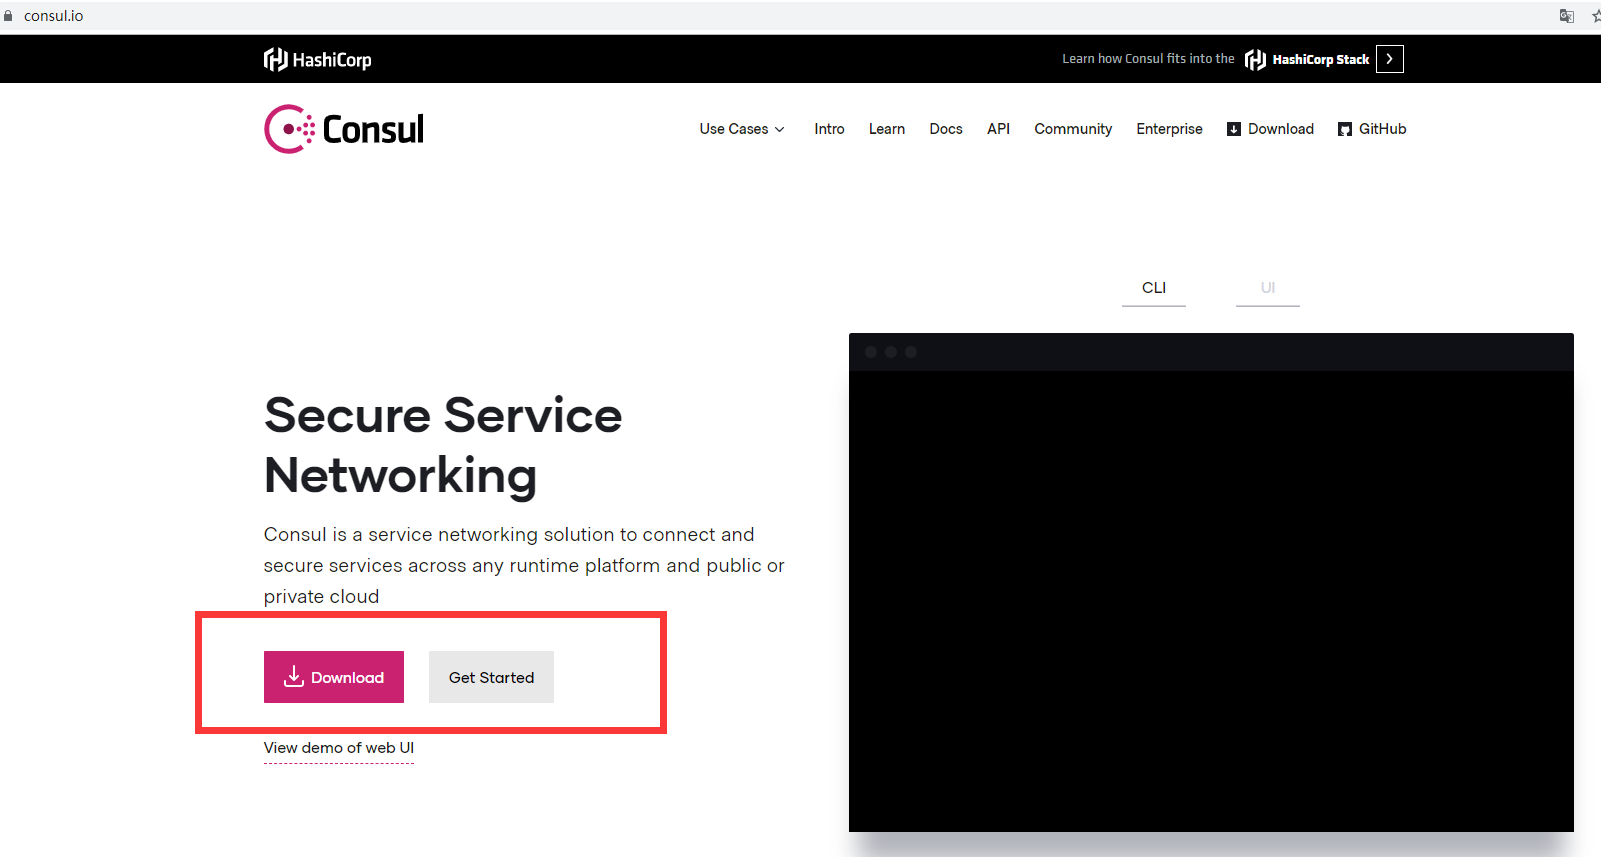
Task: Click the Consul logo
Action: (344, 129)
